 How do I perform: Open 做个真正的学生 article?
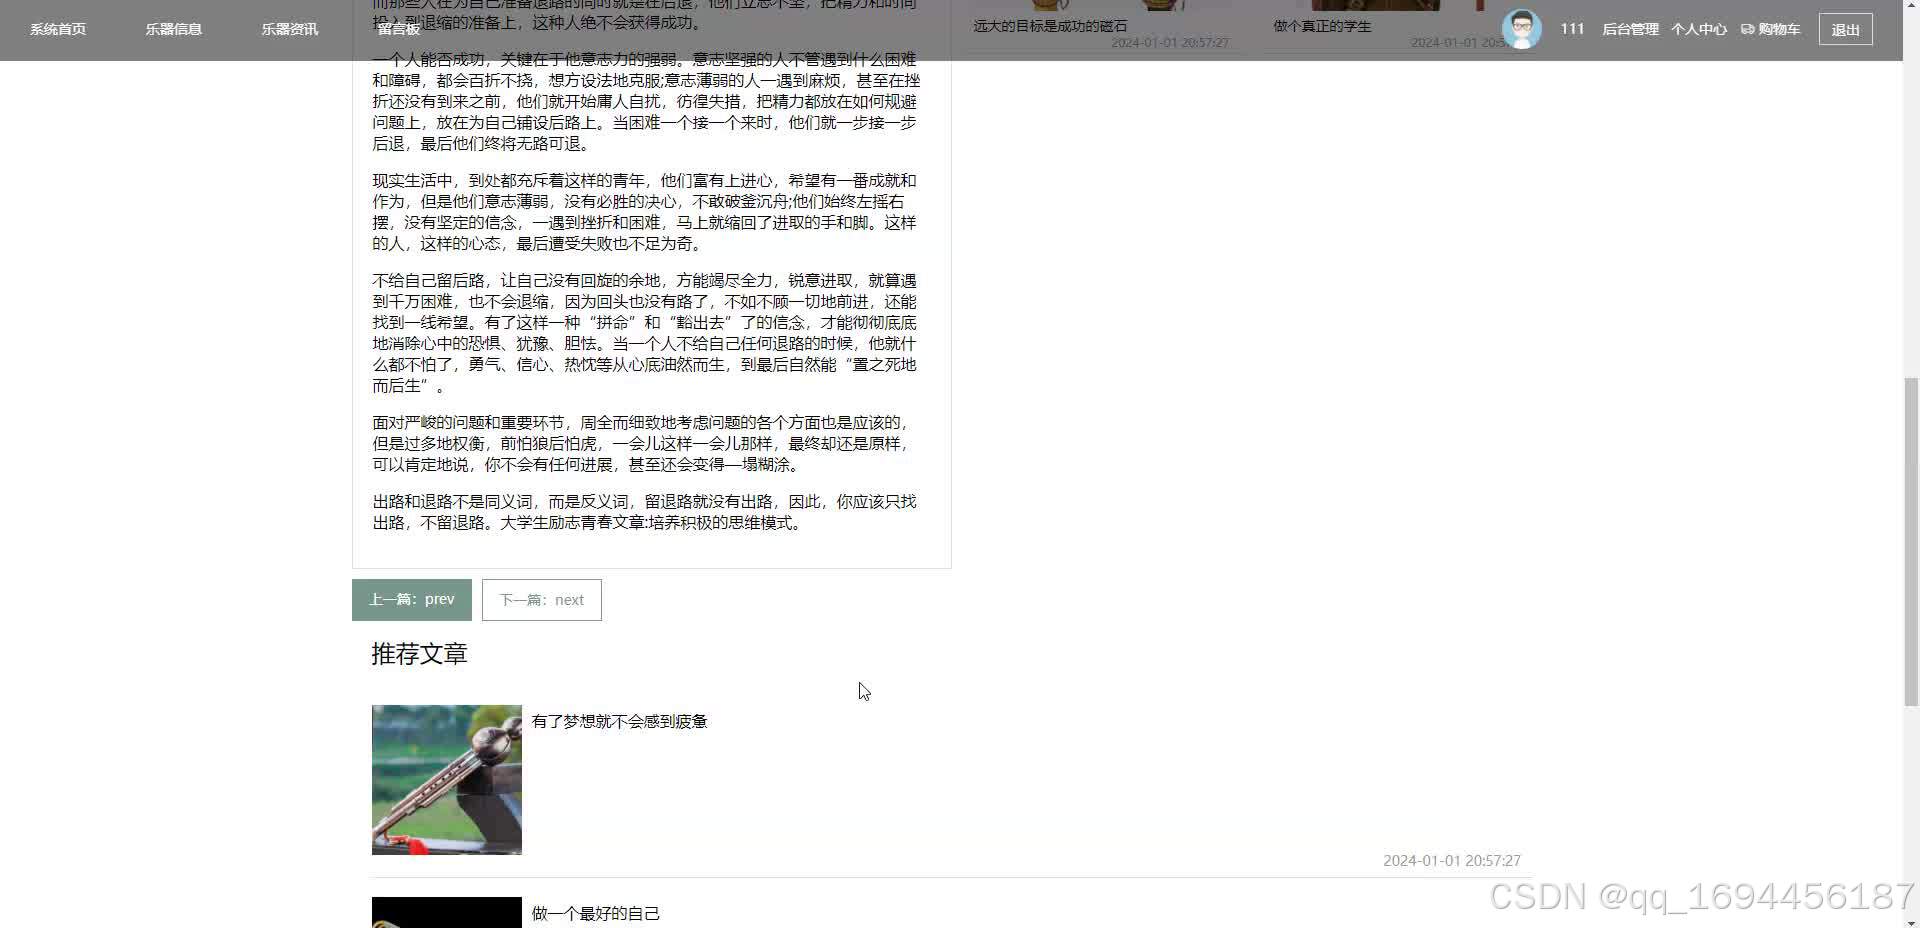[x=1322, y=26]
